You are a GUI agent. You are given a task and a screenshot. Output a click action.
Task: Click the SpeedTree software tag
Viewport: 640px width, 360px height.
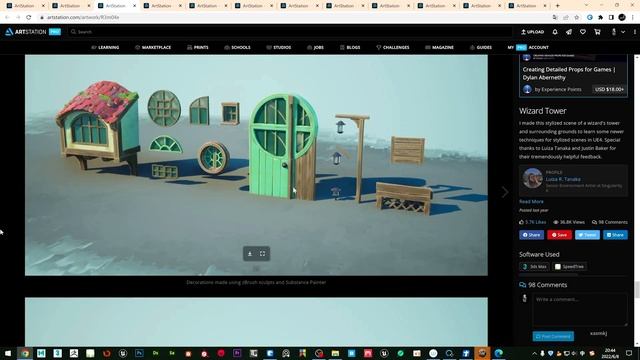[x=569, y=267]
